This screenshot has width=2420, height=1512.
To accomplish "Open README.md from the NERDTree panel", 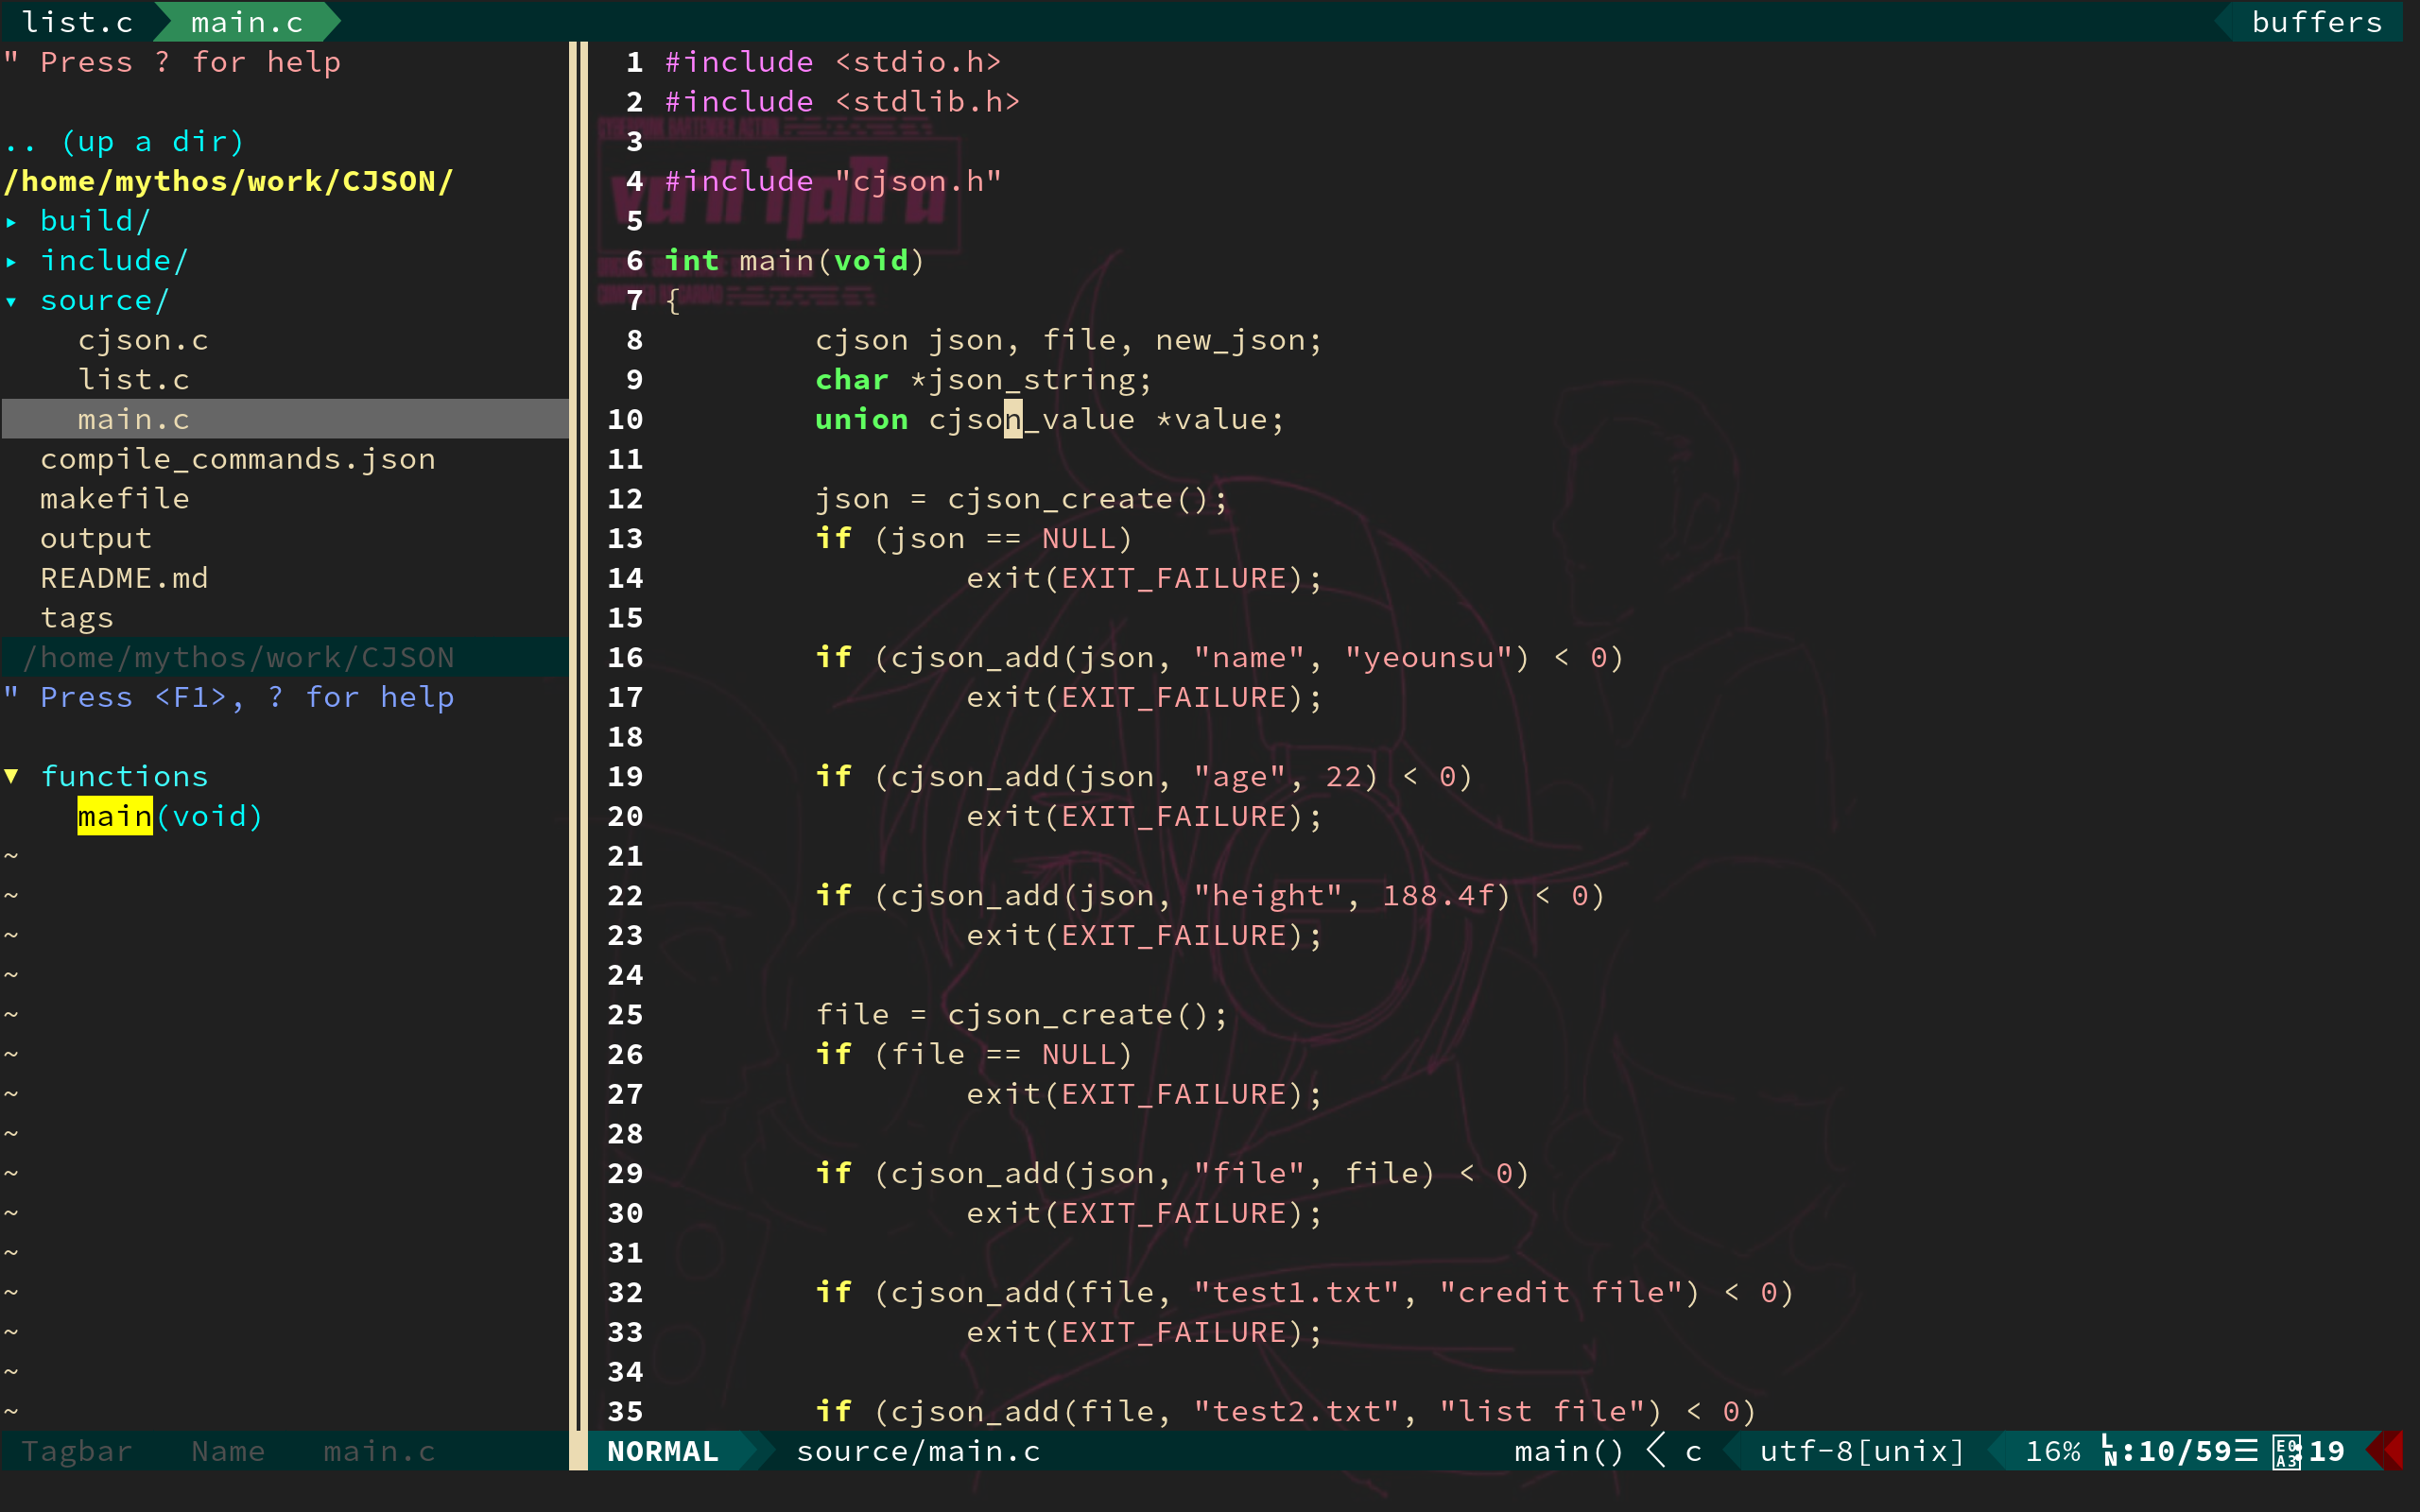I will (x=124, y=577).
